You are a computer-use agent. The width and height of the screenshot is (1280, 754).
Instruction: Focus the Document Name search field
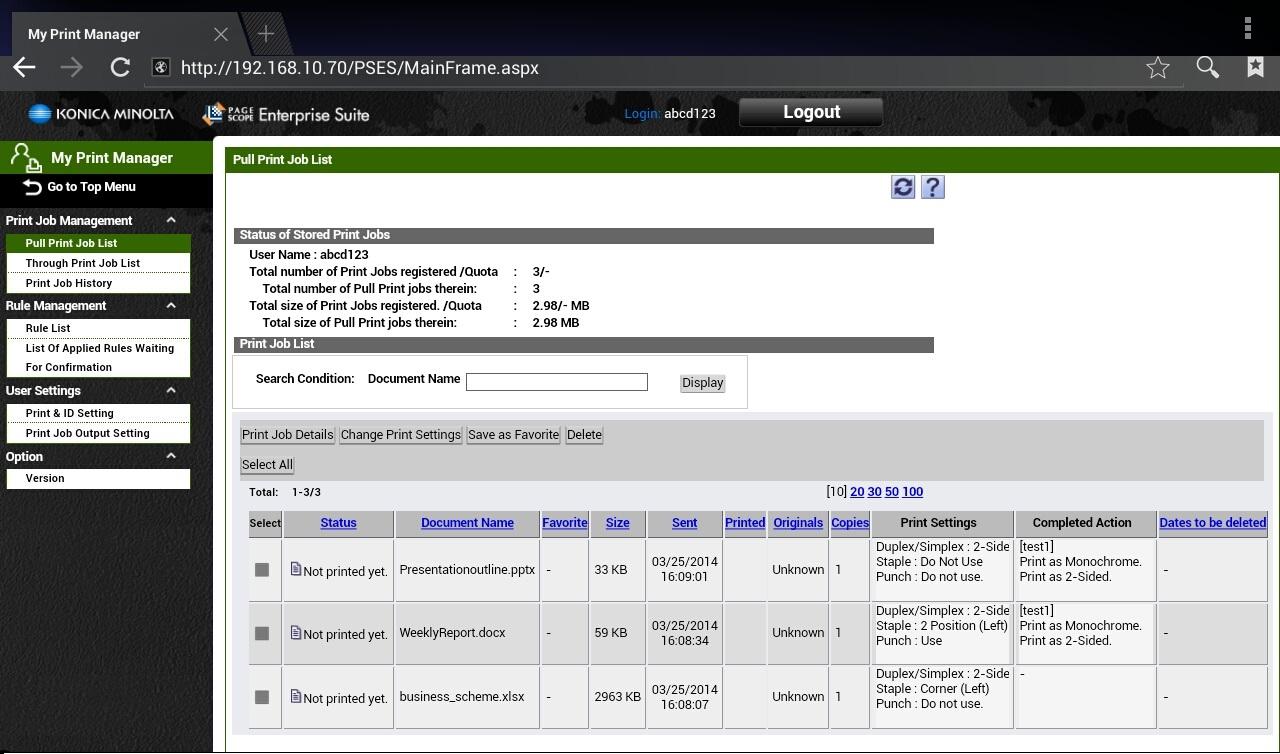[557, 382]
